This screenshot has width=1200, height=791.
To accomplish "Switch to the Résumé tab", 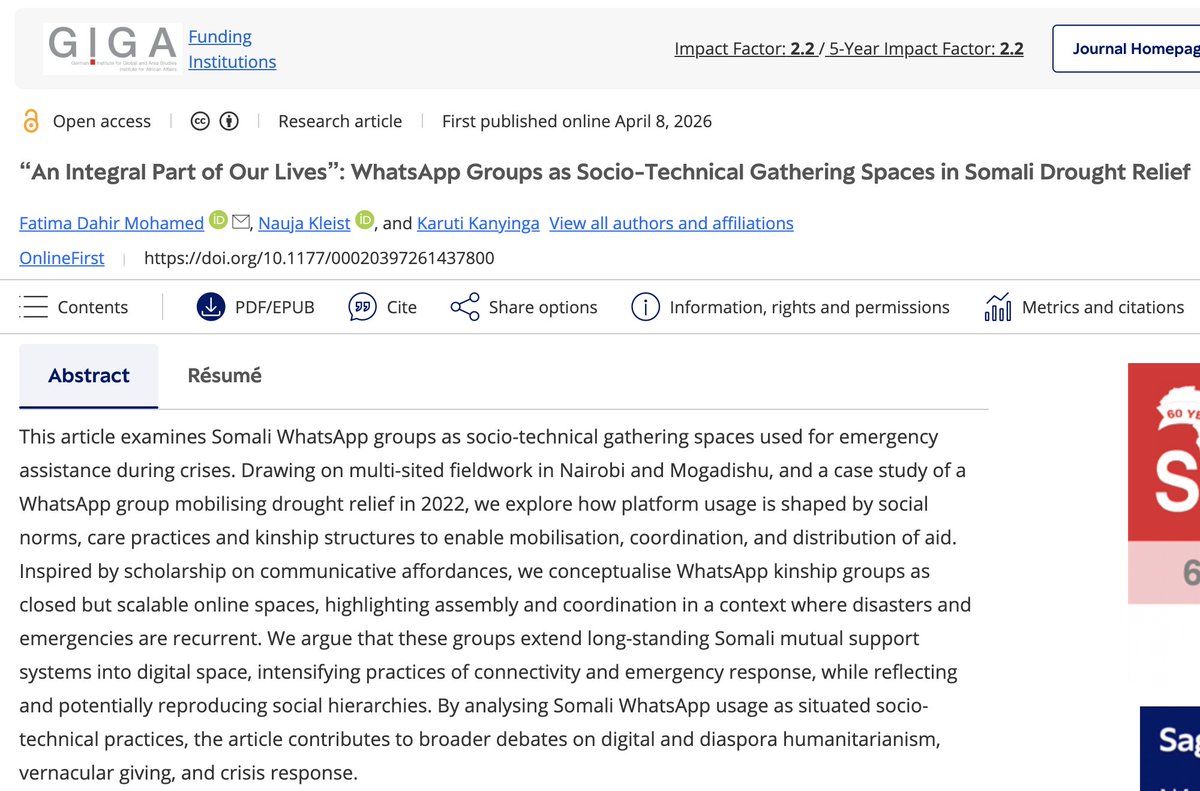I will pos(225,376).
